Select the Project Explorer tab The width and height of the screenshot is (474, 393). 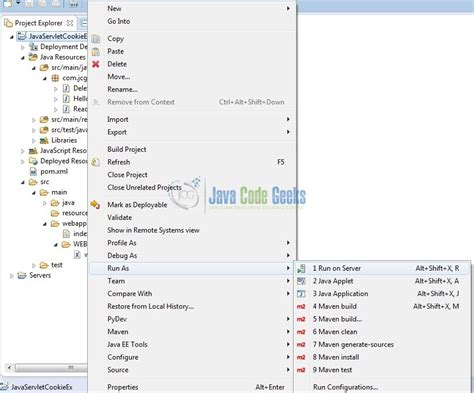[39, 23]
